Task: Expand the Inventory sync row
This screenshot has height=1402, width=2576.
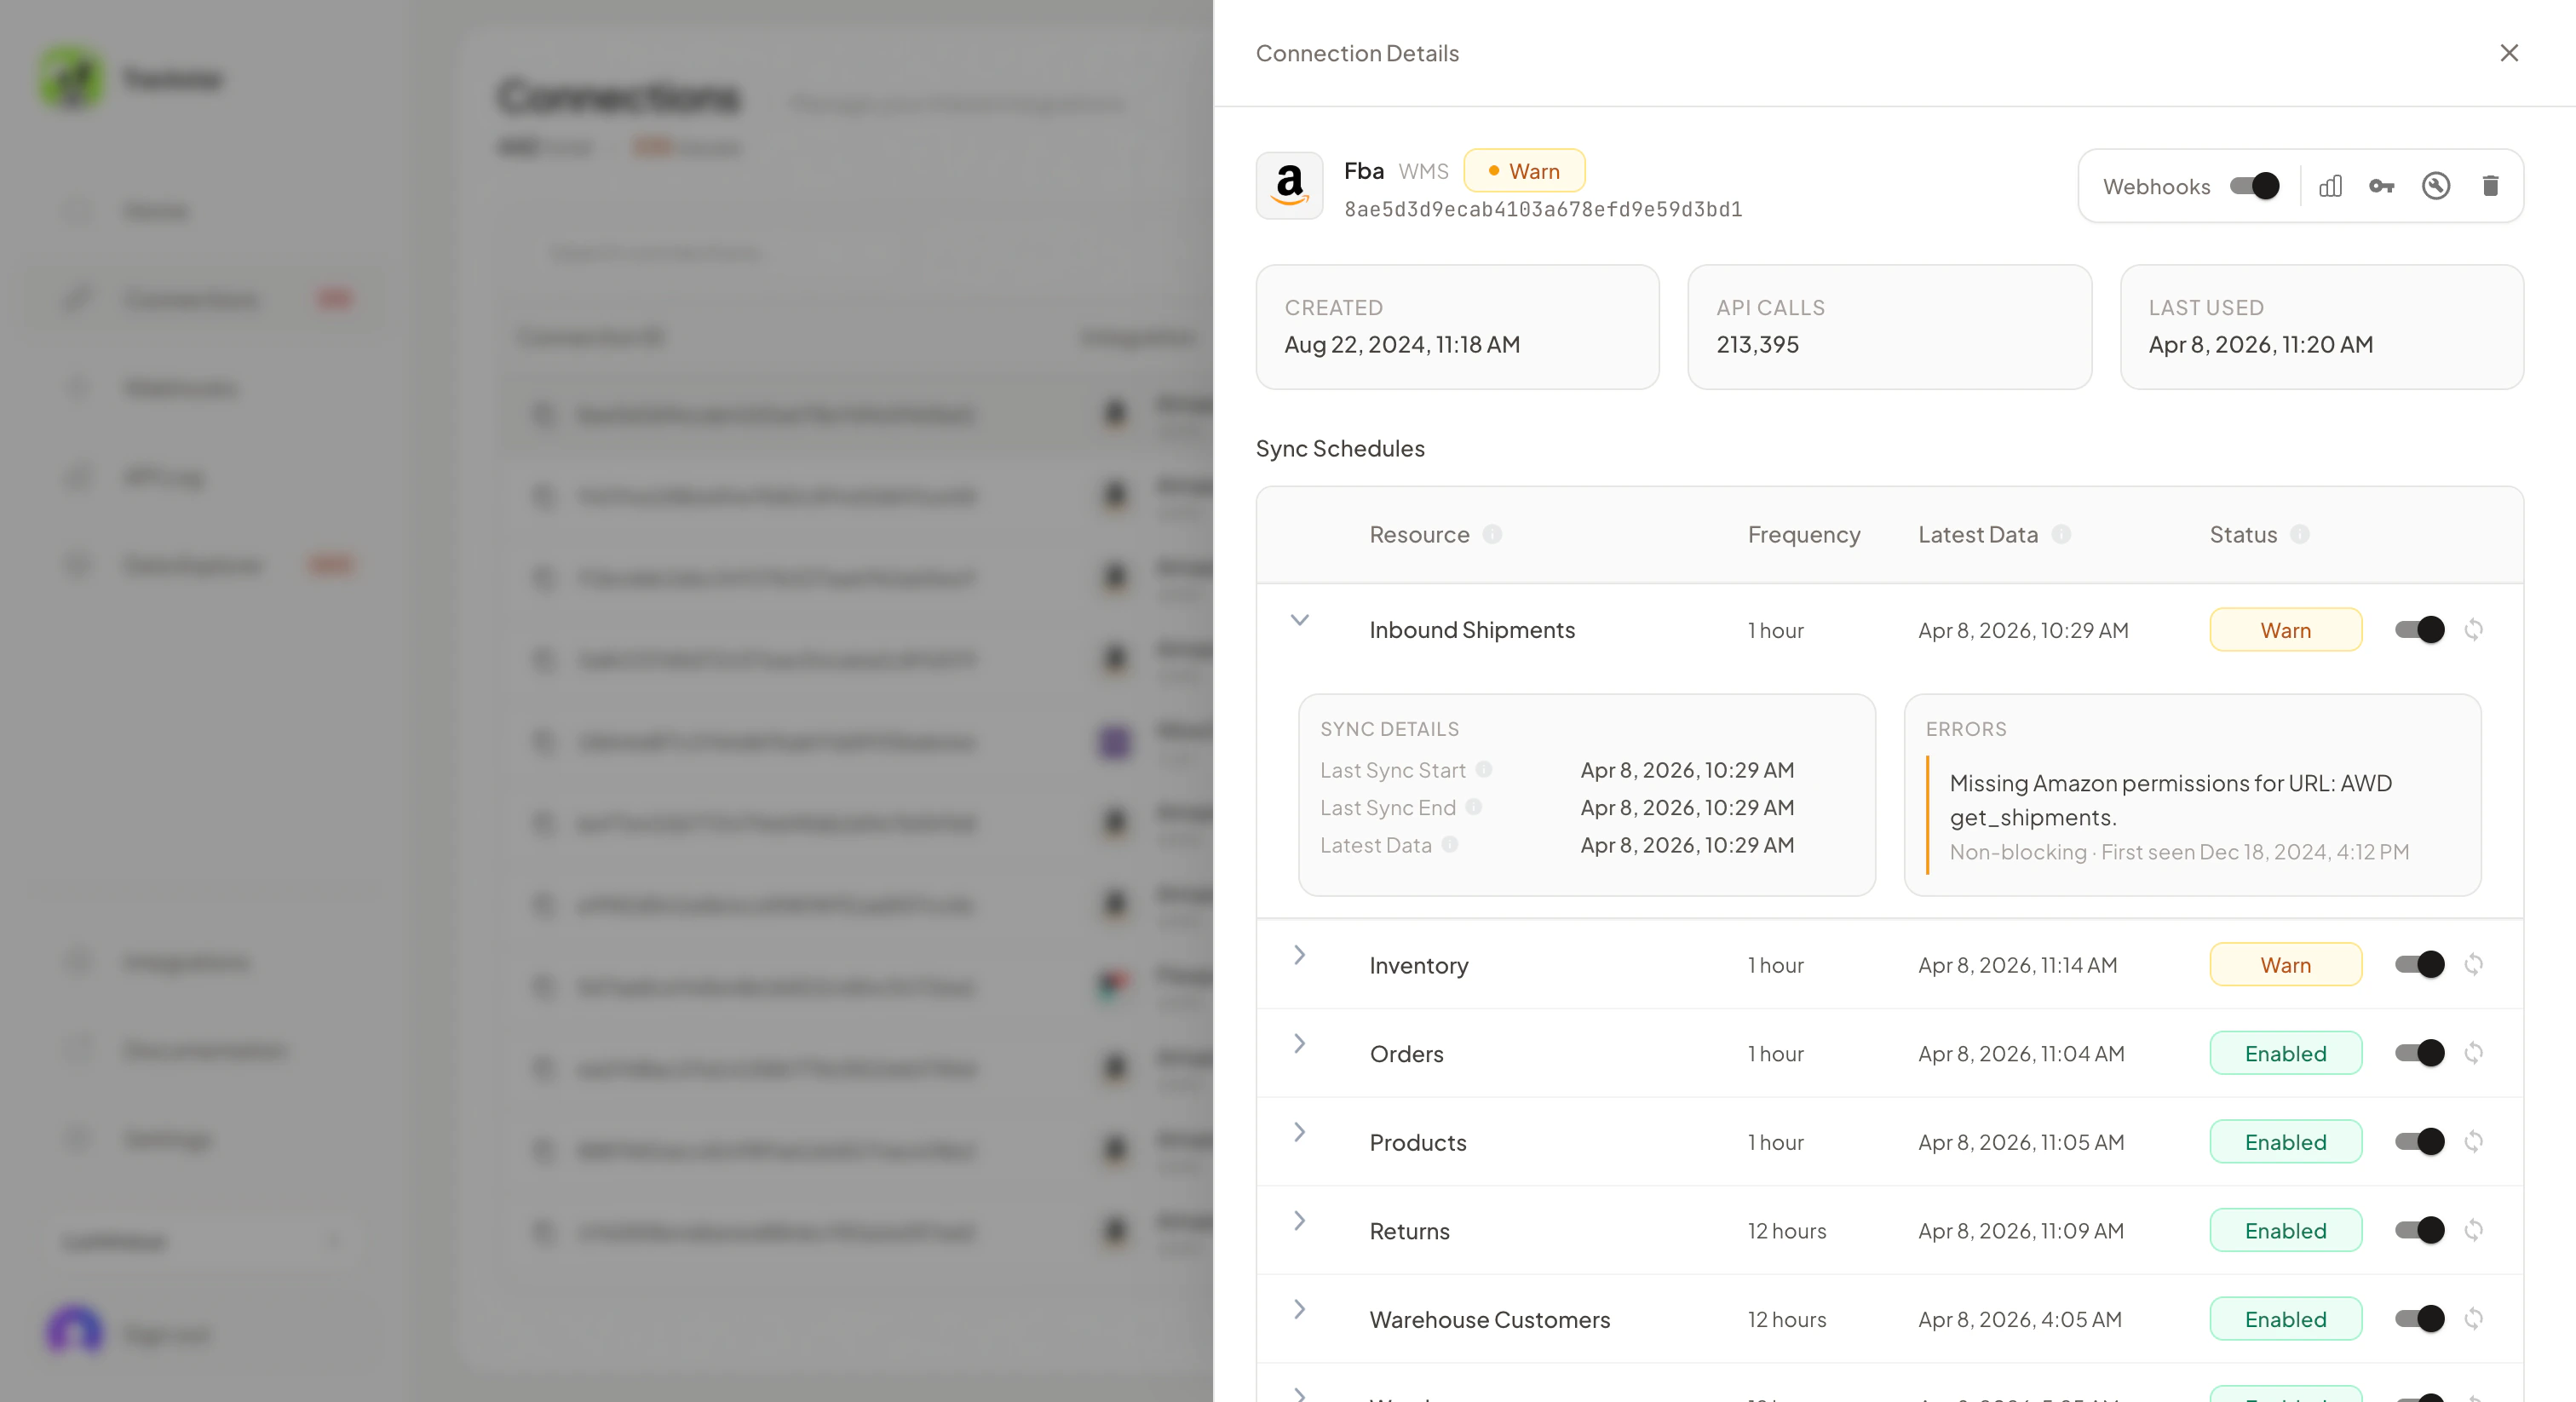Action: coord(1300,955)
